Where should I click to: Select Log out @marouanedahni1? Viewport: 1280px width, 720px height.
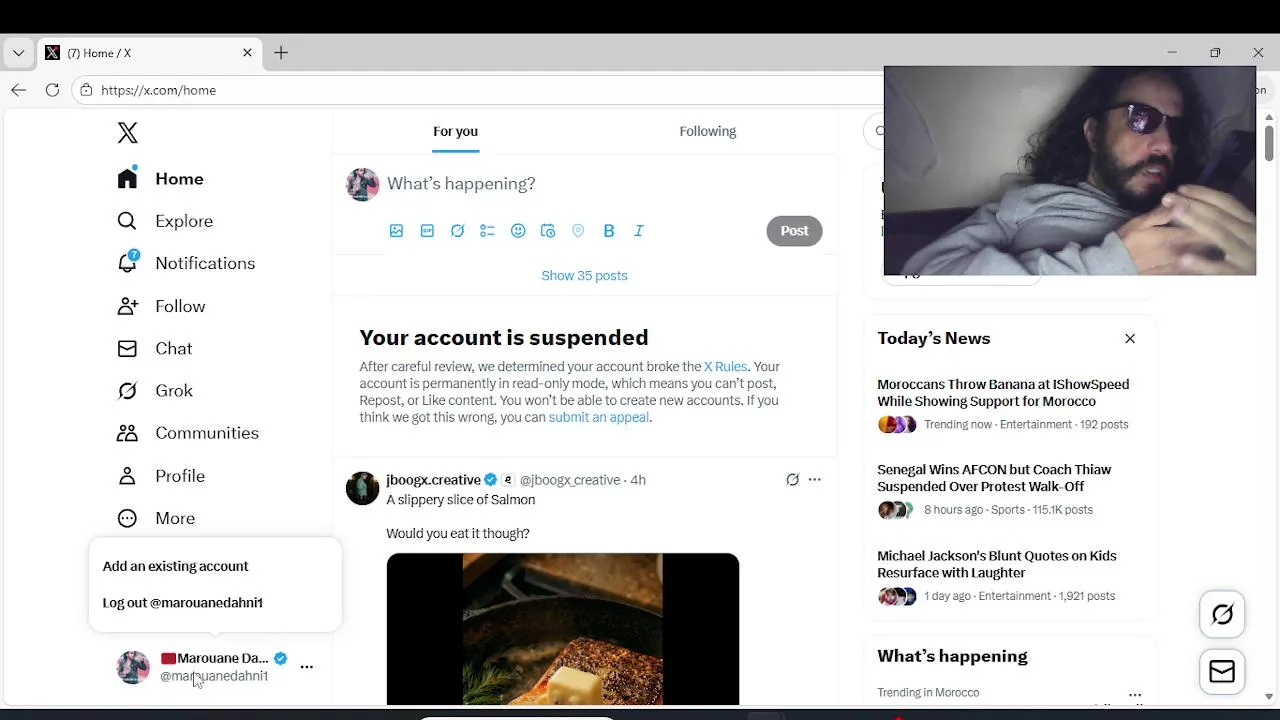point(182,603)
